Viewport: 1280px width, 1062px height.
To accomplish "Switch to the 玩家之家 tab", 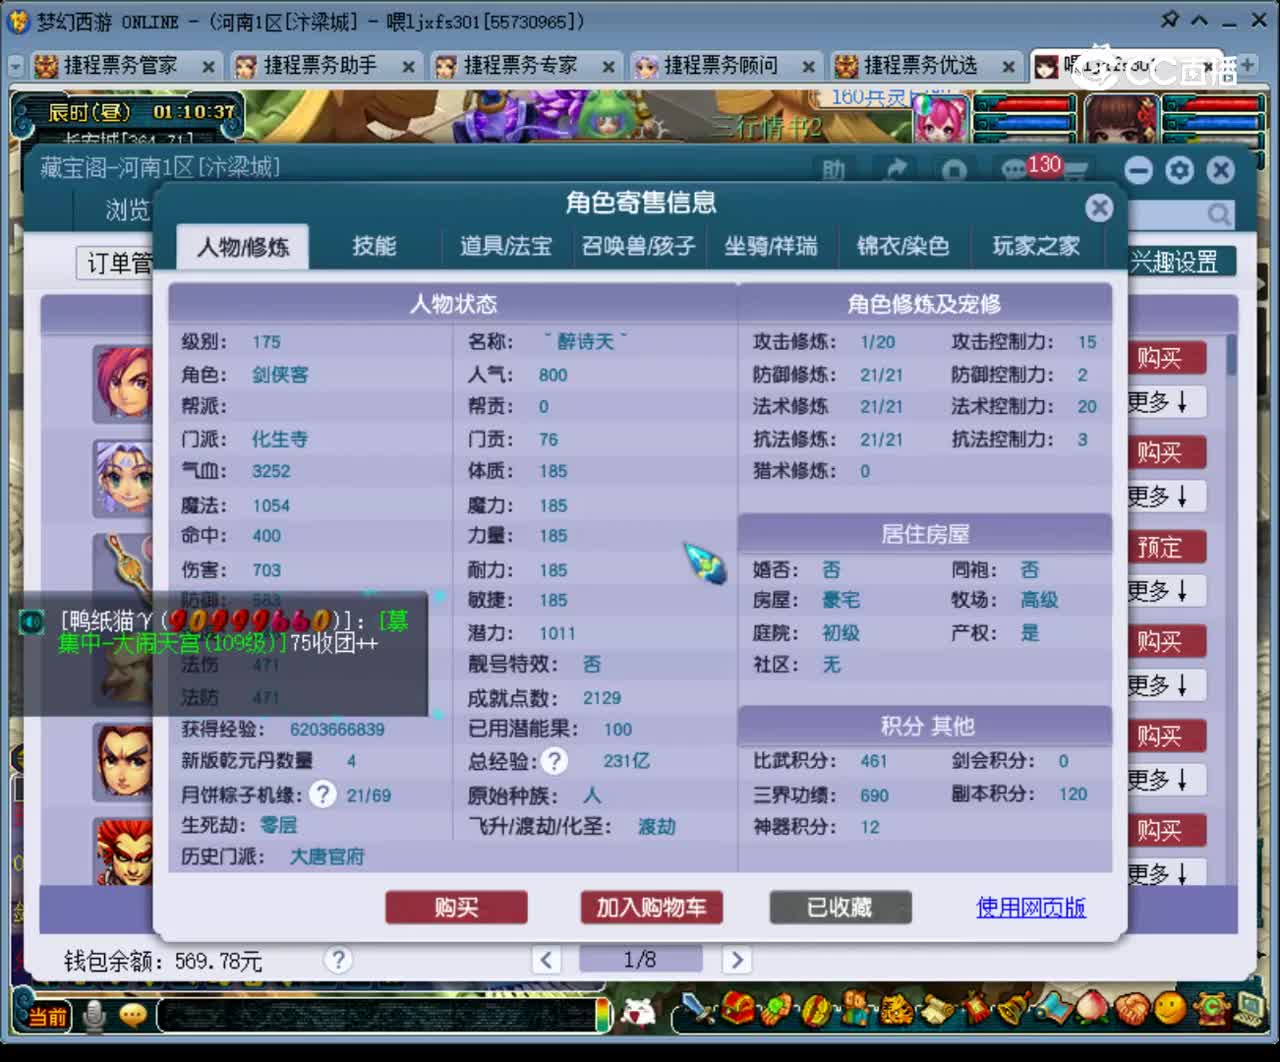I will [1036, 246].
